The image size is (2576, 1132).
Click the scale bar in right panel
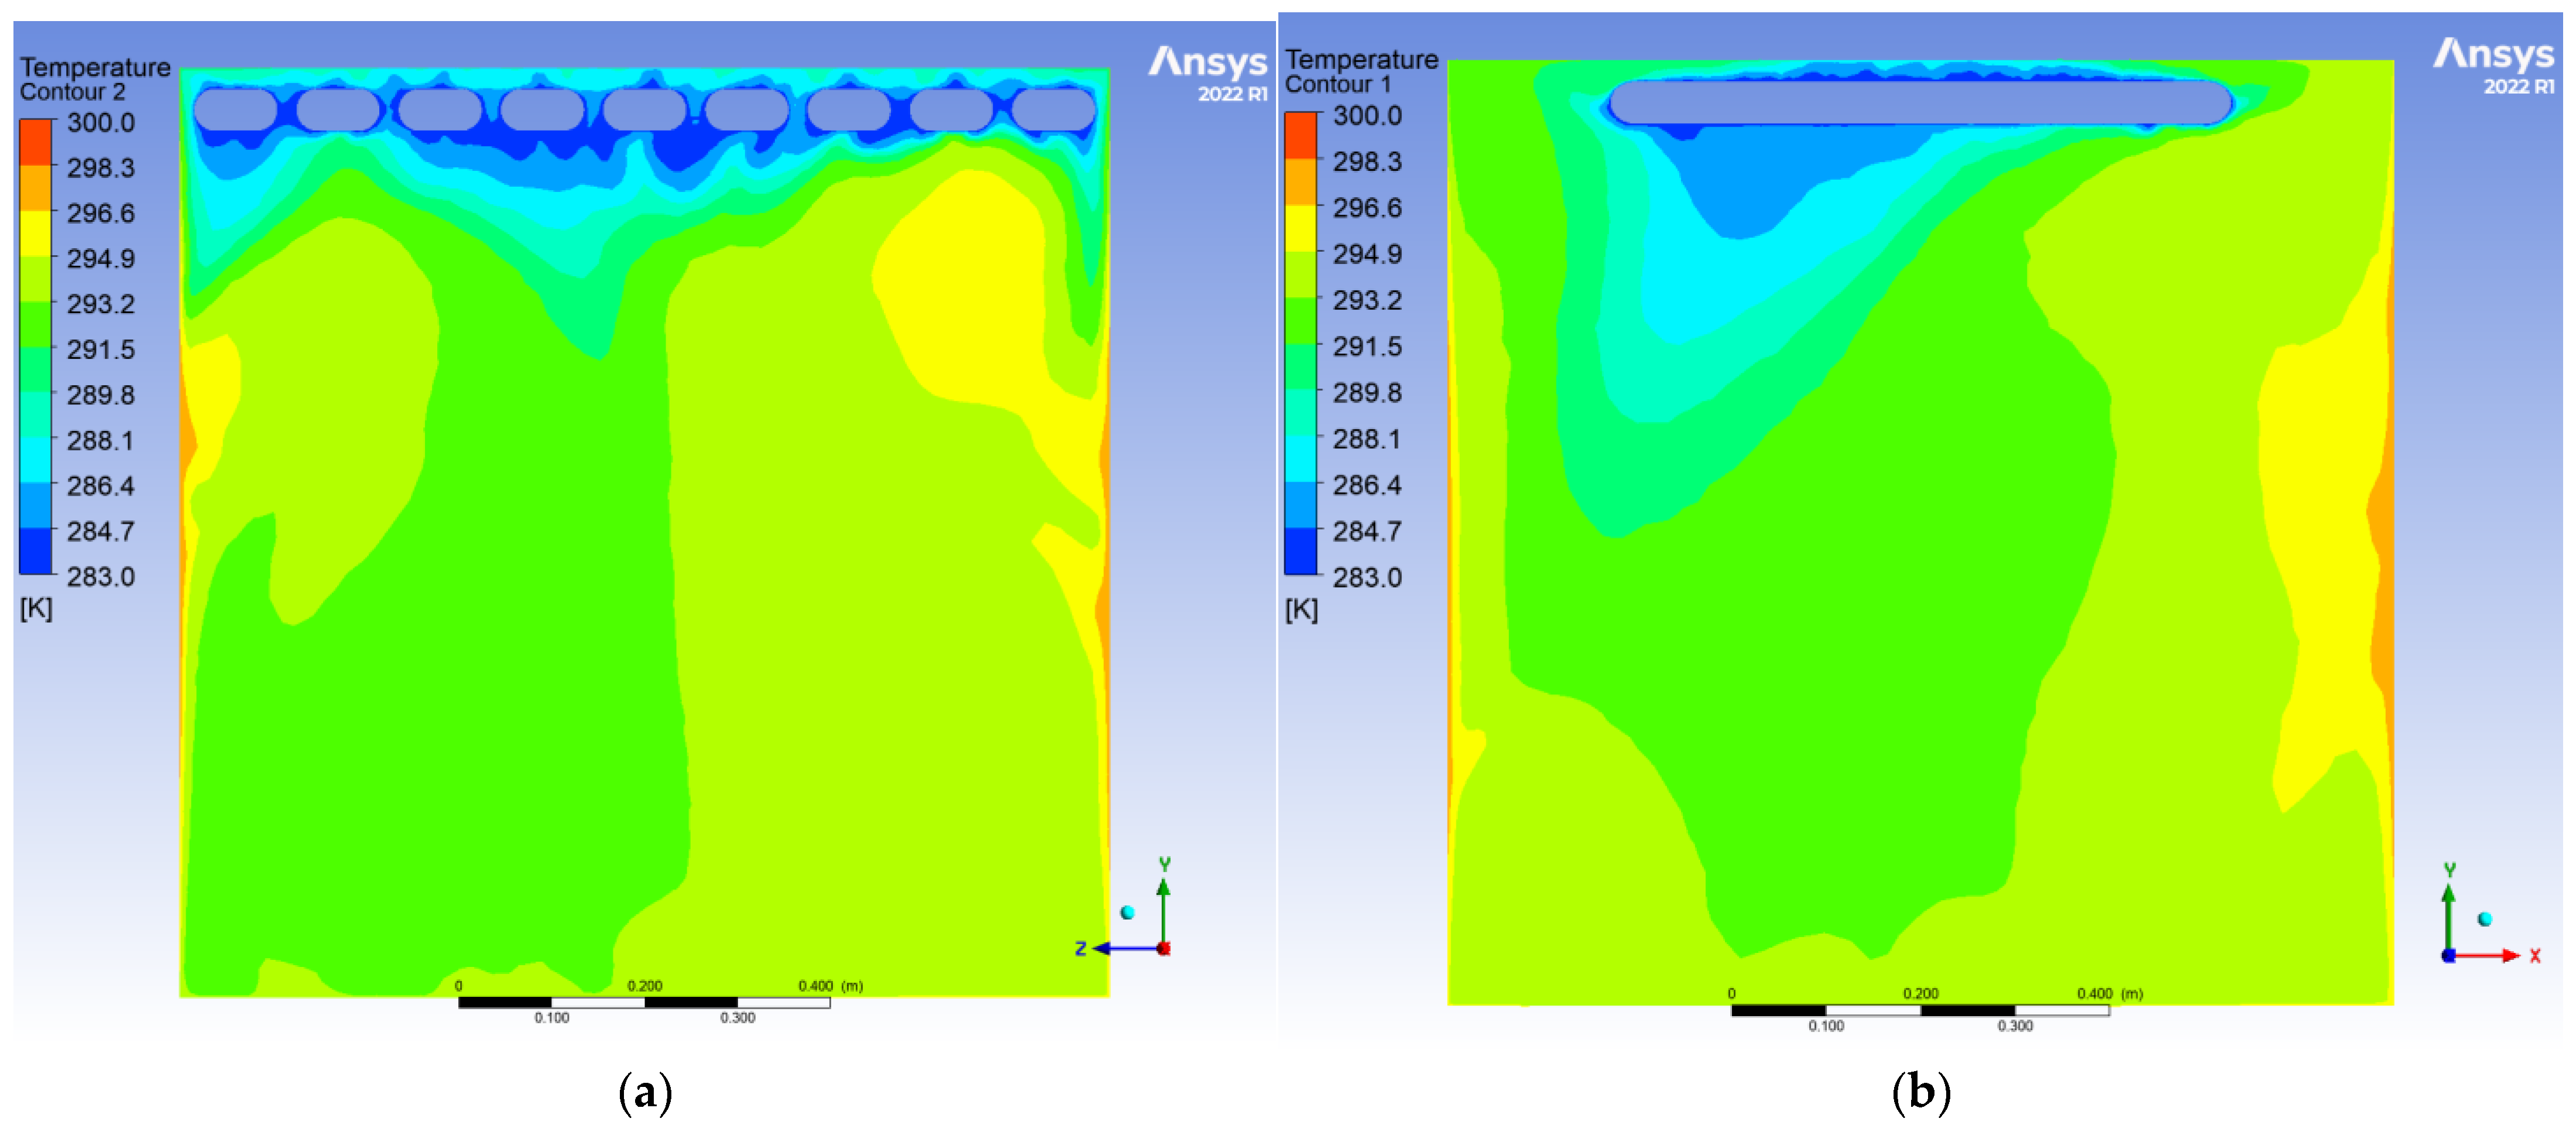pyautogui.click(x=1919, y=1009)
